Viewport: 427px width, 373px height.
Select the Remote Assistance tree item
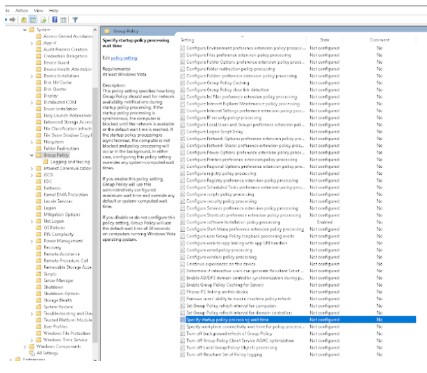click(x=62, y=254)
